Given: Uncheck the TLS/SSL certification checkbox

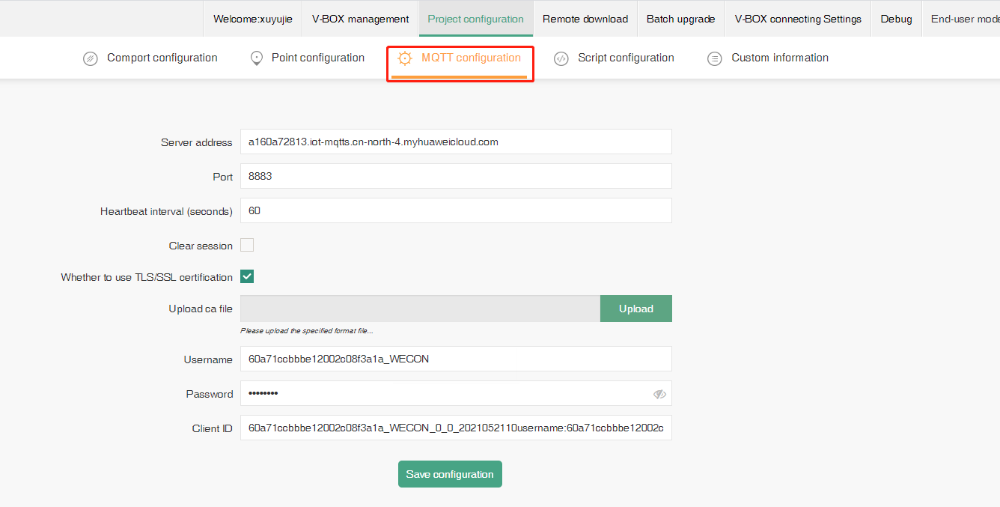Looking at the screenshot, I should [247, 277].
